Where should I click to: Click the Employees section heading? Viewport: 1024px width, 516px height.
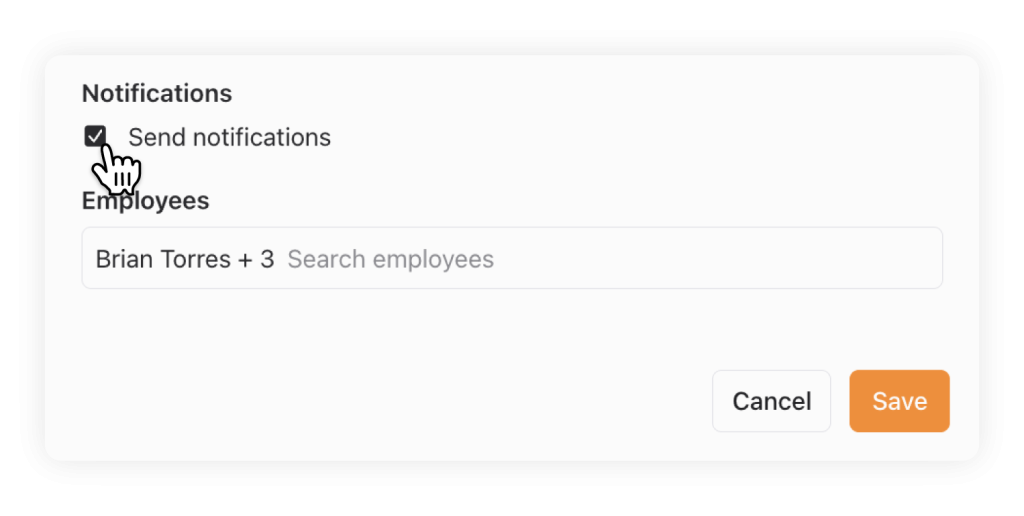[x=146, y=201]
